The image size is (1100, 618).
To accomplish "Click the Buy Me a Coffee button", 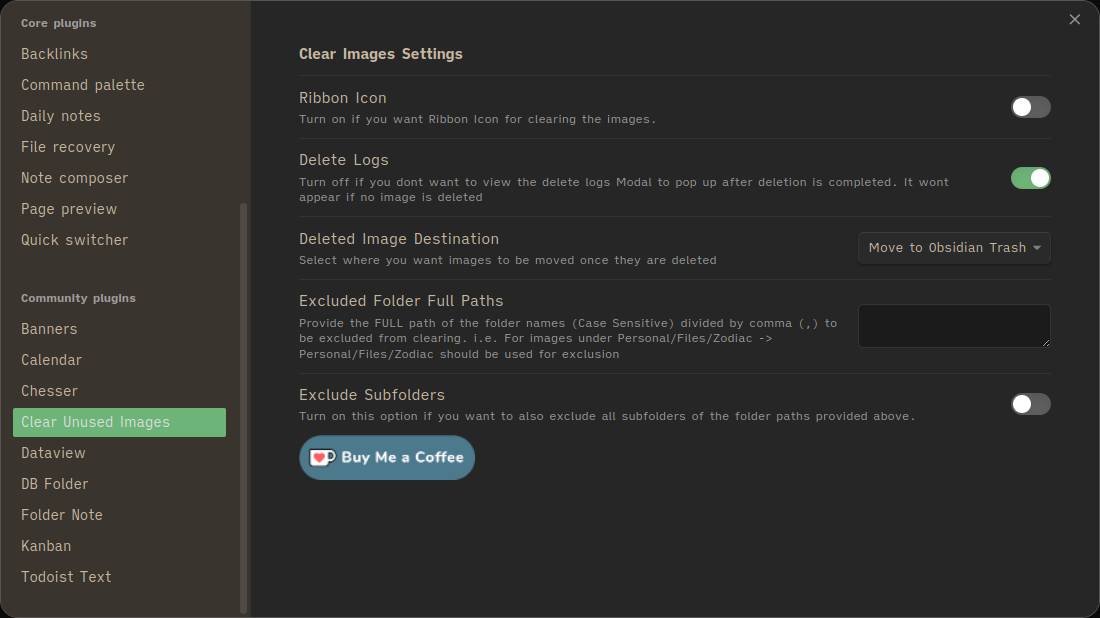I will tap(386, 457).
